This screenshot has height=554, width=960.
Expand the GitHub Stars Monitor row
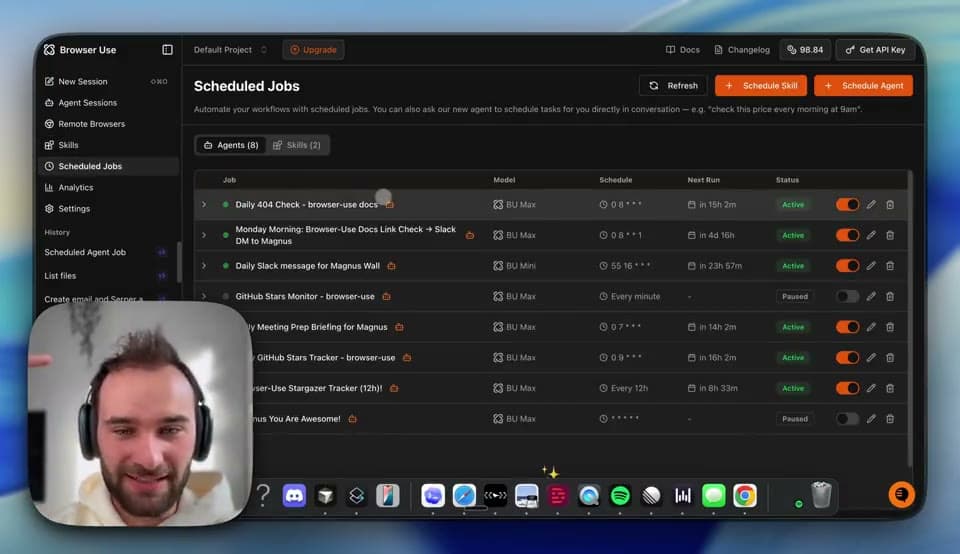tap(204, 296)
